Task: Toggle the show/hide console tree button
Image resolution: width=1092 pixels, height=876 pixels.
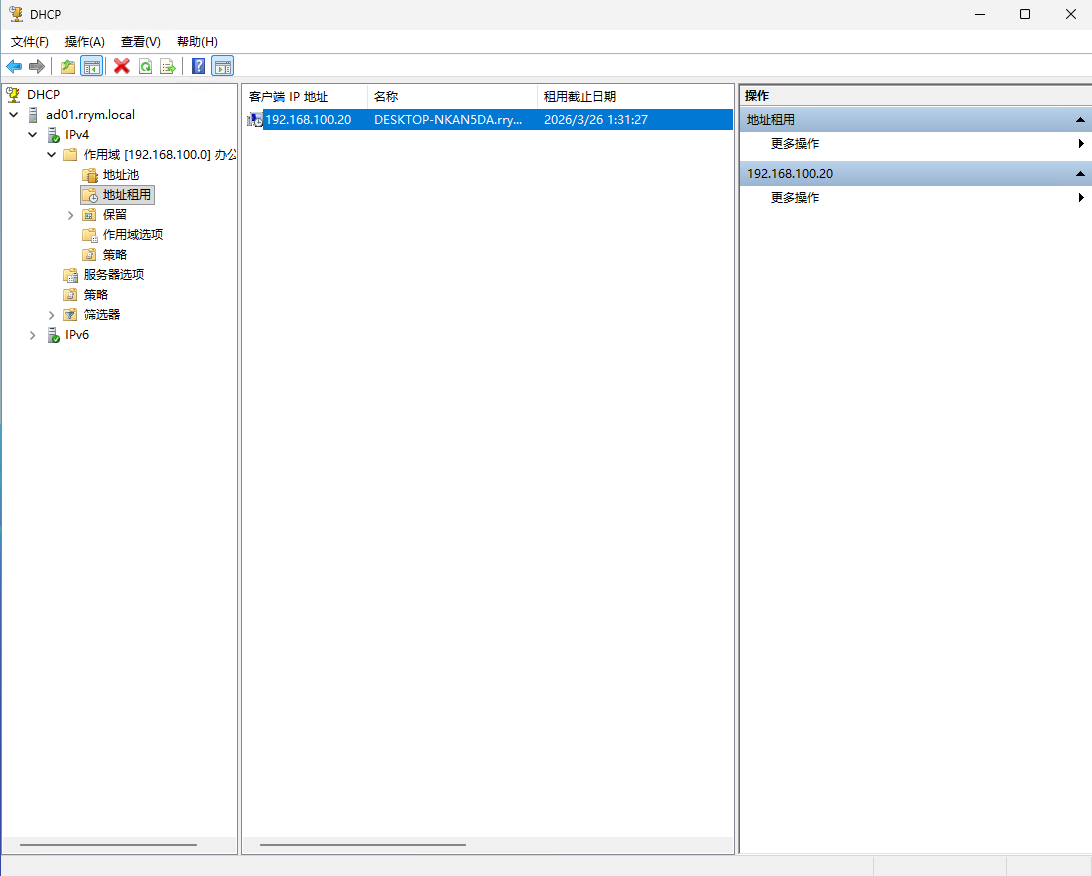Action: coord(91,66)
